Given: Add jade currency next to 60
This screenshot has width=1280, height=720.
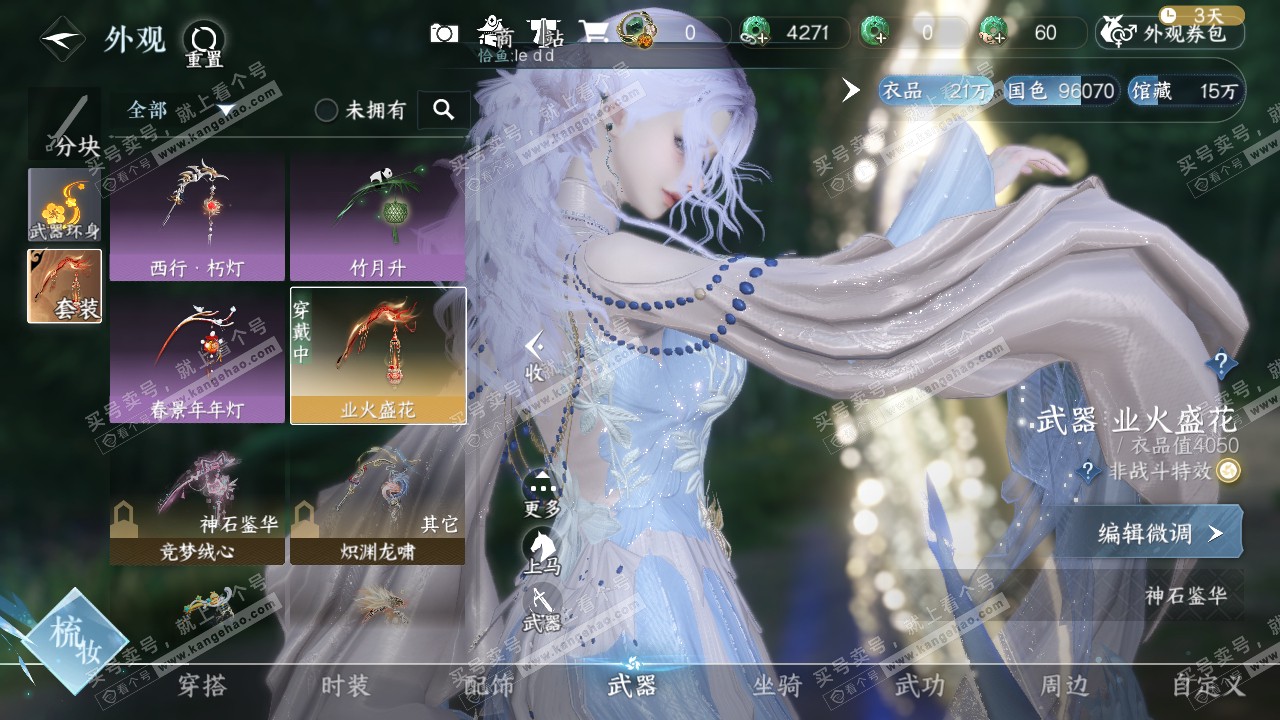Looking at the screenshot, I should (x=993, y=32).
